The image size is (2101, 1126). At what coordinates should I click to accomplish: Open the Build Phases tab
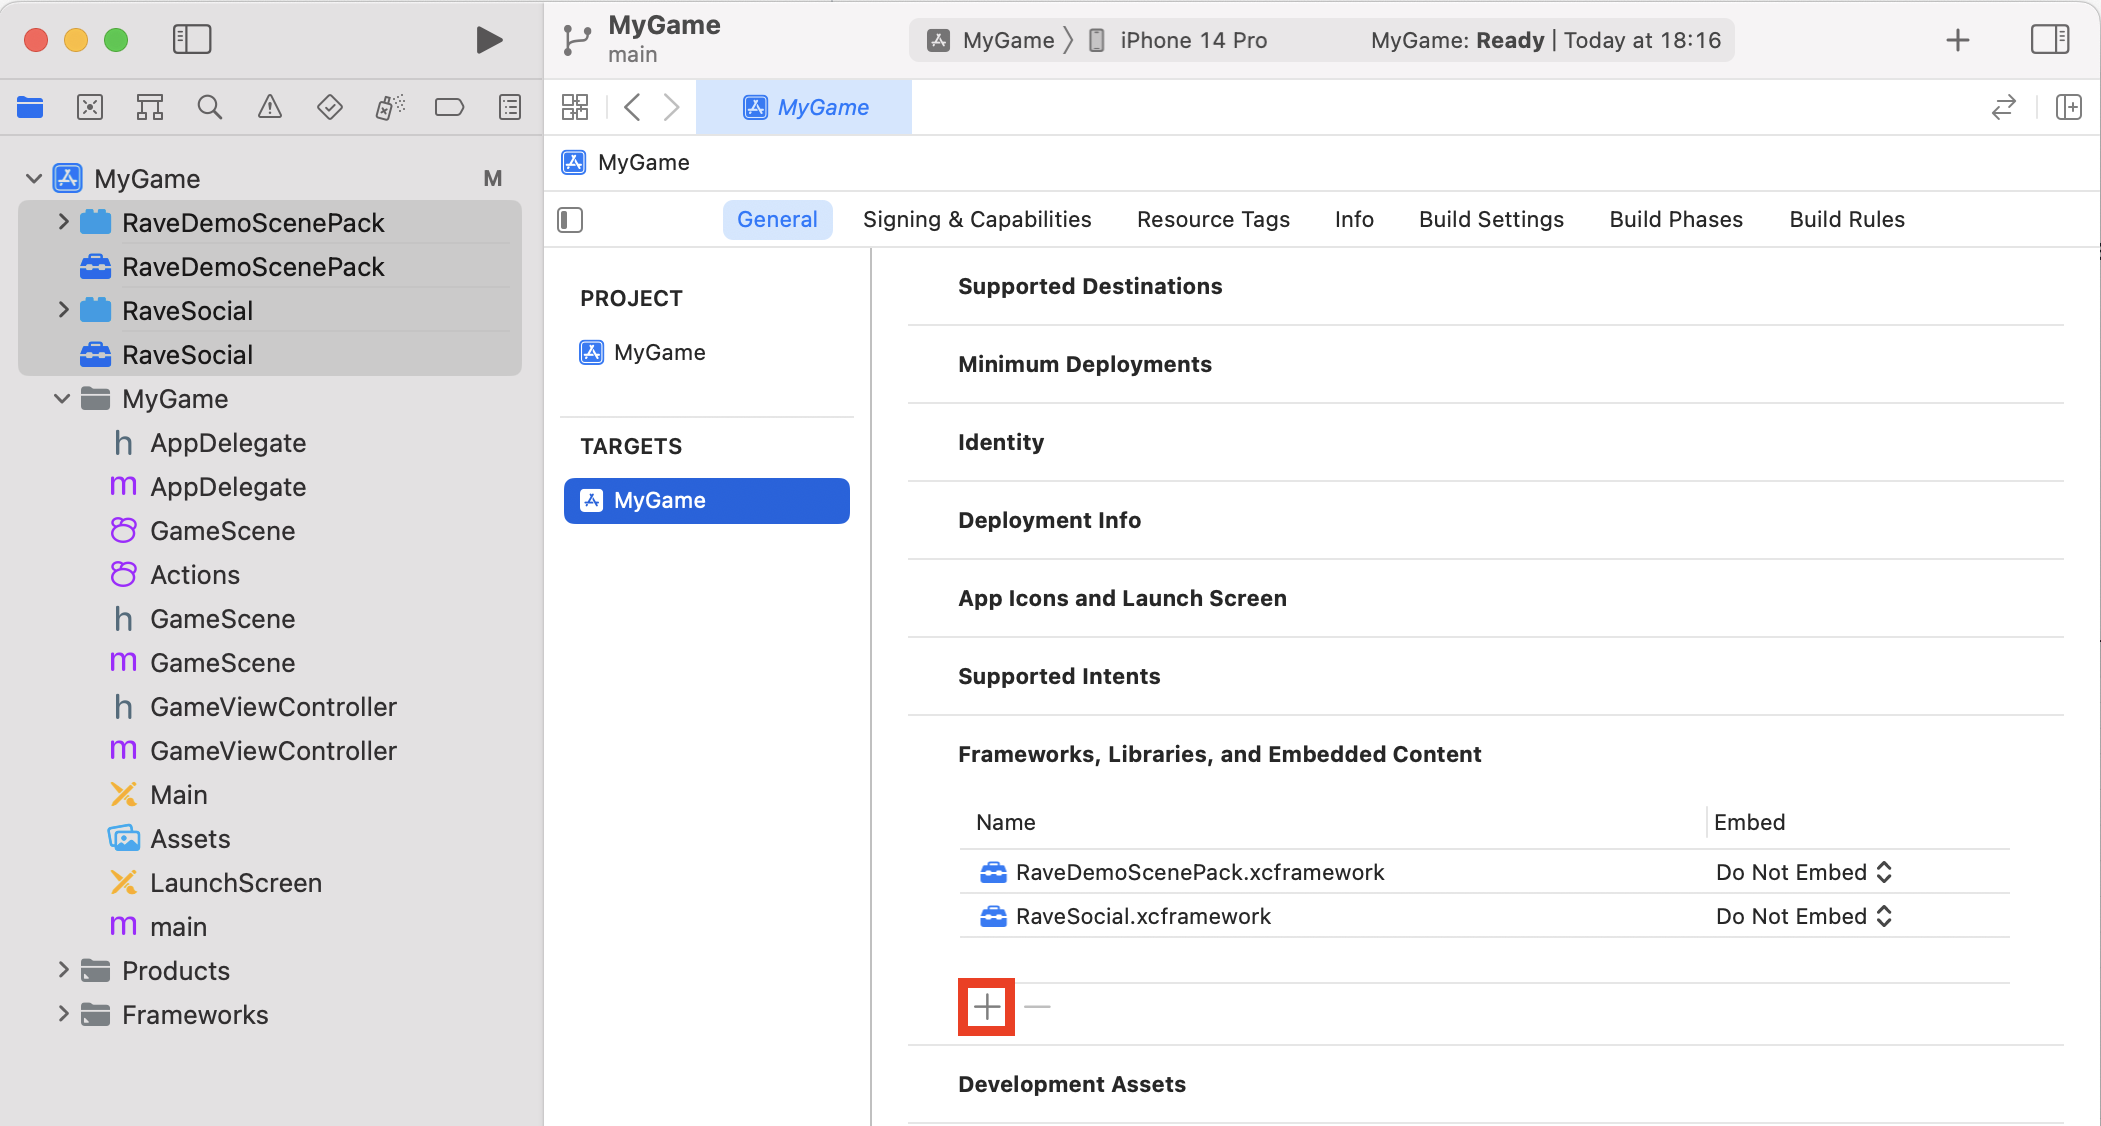[x=1676, y=220]
